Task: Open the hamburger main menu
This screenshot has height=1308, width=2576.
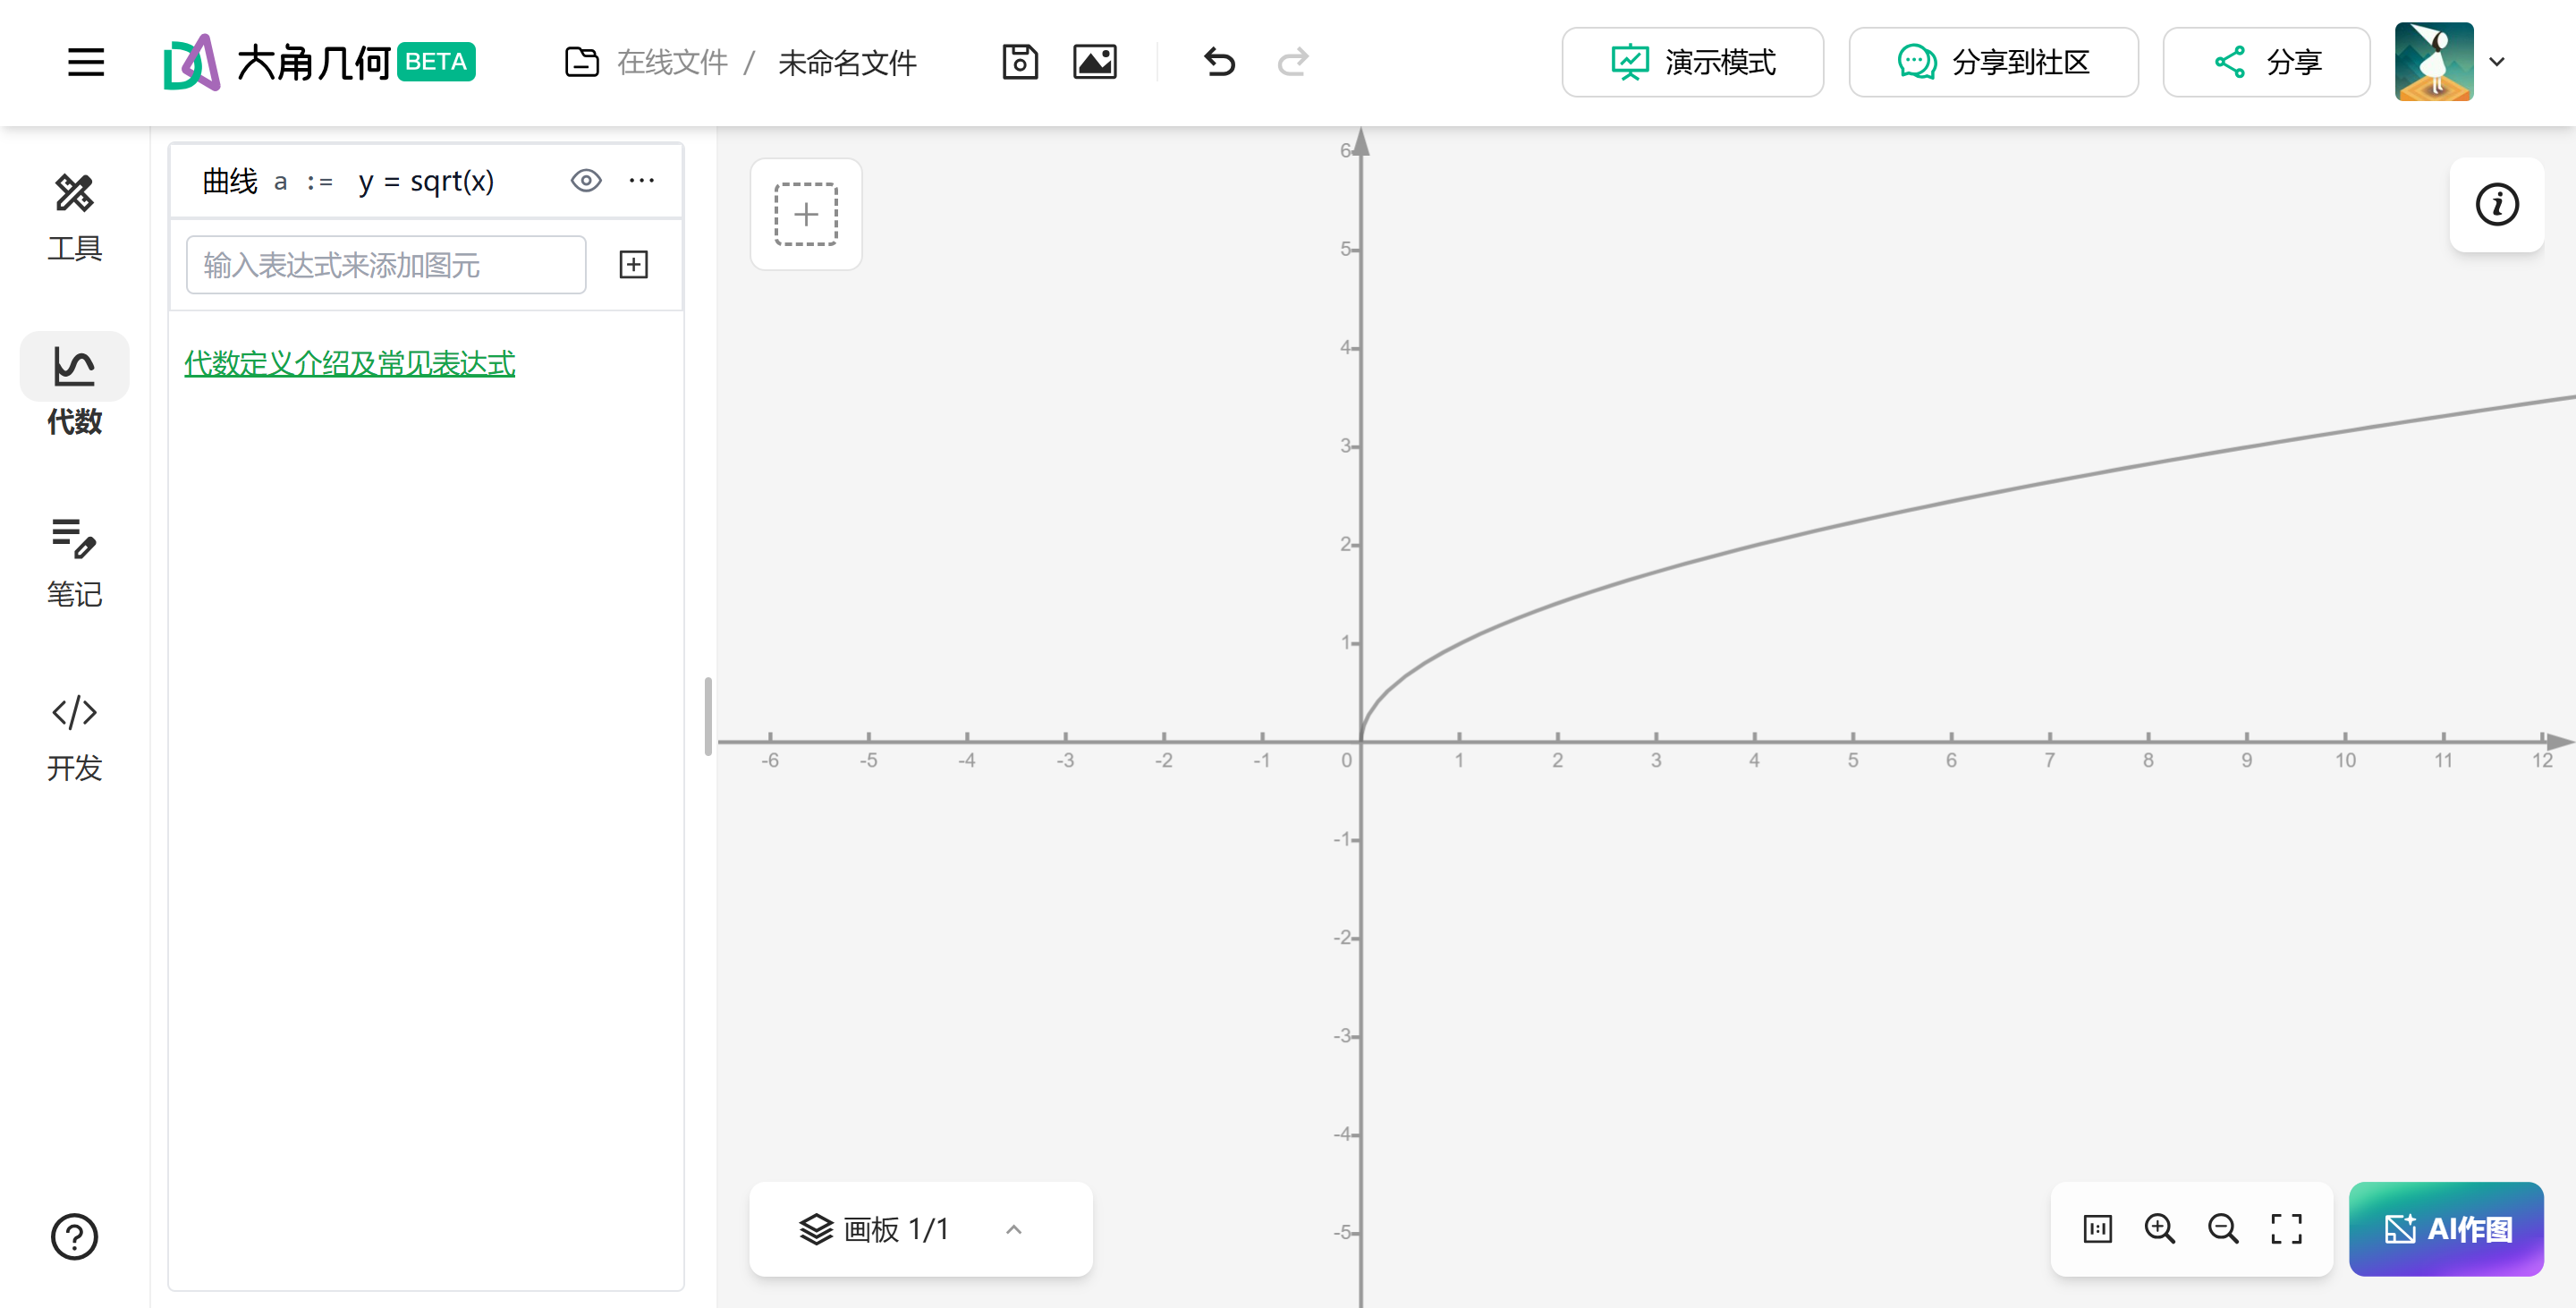Action: point(86,62)
